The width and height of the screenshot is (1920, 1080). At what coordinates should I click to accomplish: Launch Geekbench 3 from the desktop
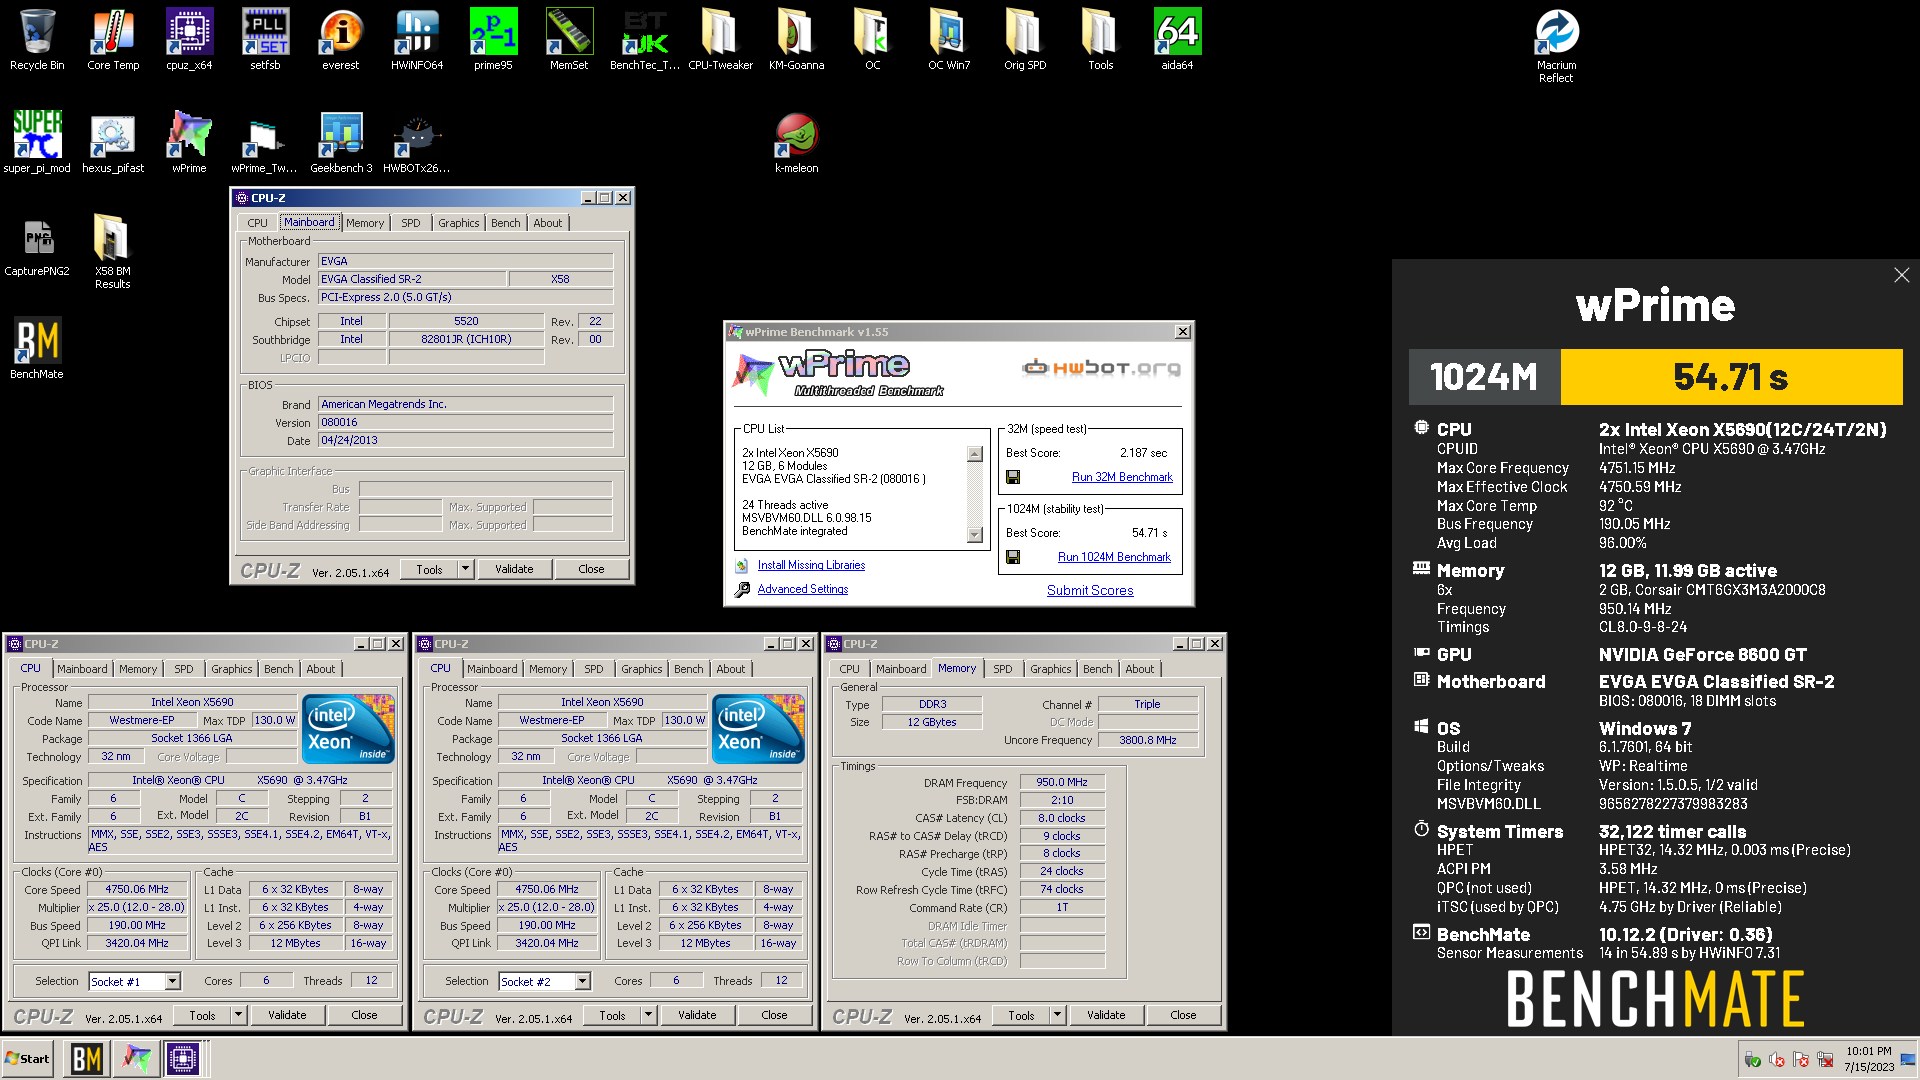pos(341,142)
